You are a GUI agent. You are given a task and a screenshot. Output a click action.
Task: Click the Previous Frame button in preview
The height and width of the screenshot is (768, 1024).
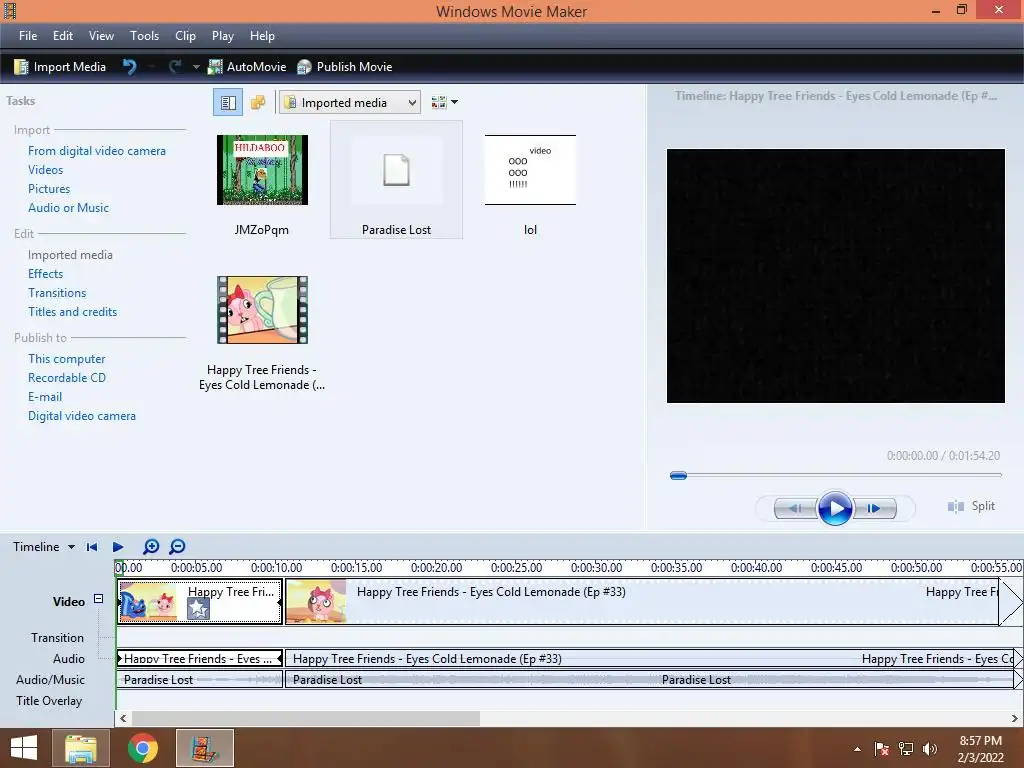(x=796, y=508)
